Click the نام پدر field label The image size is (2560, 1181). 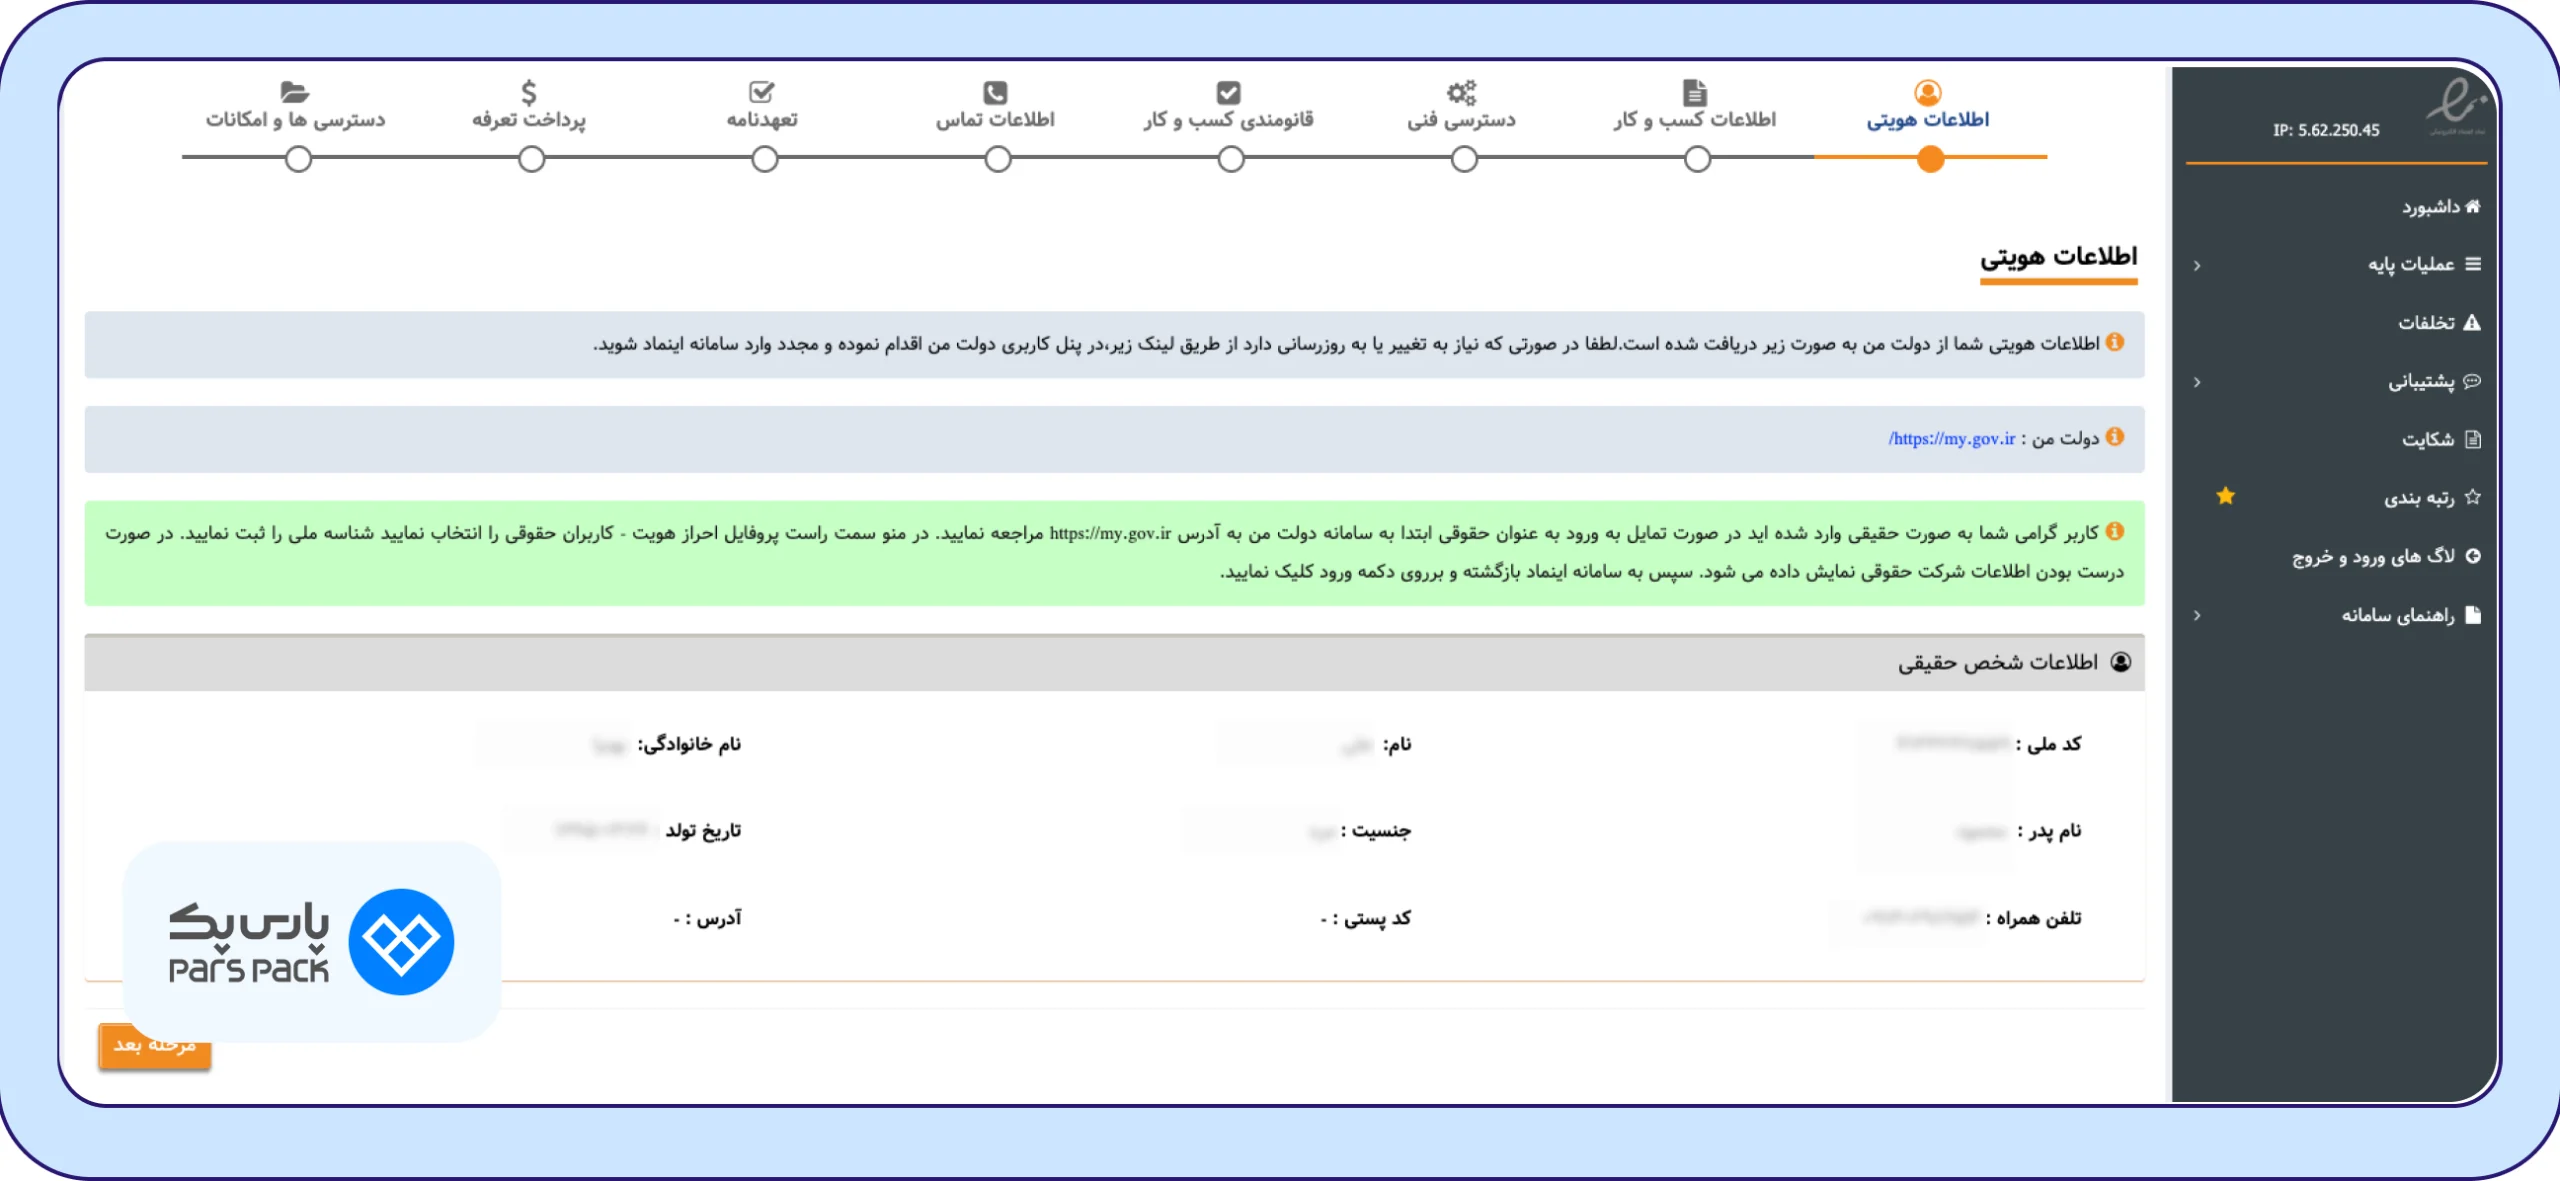(2049, 831)
